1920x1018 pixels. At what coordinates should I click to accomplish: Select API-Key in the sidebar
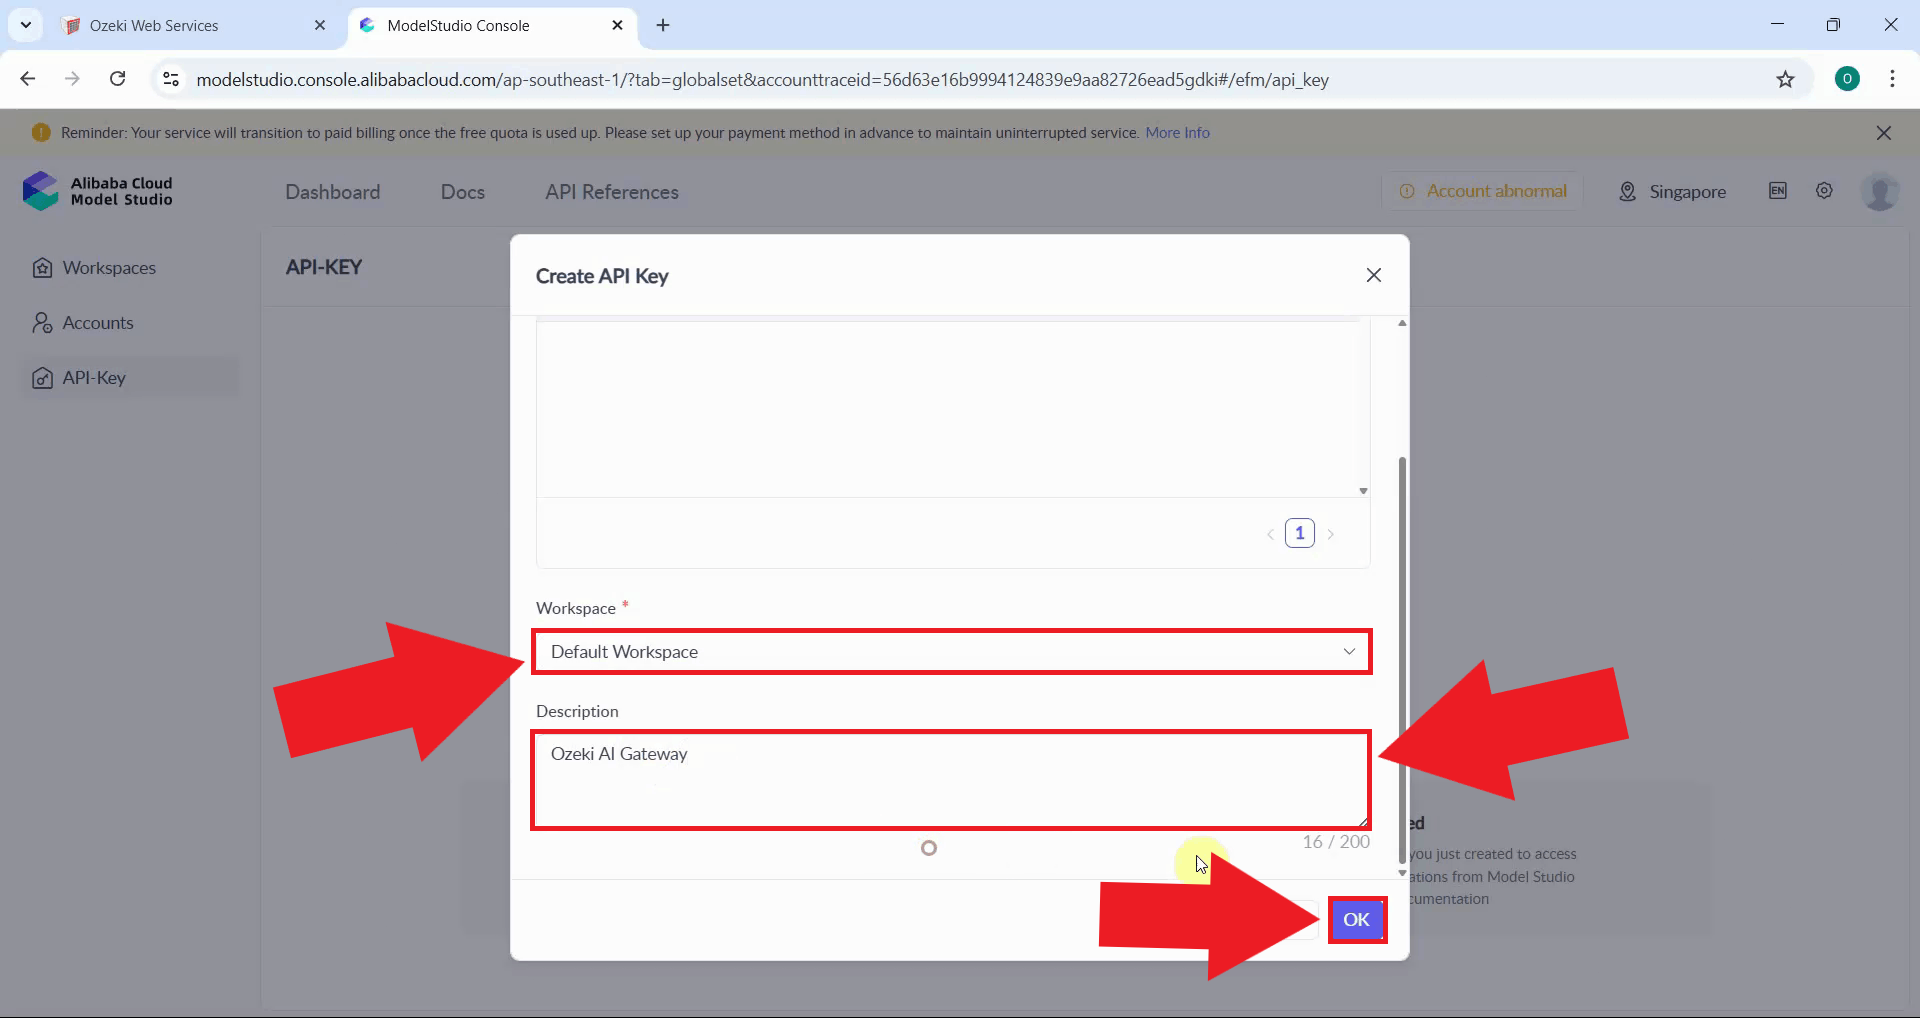tap(94, 378)
